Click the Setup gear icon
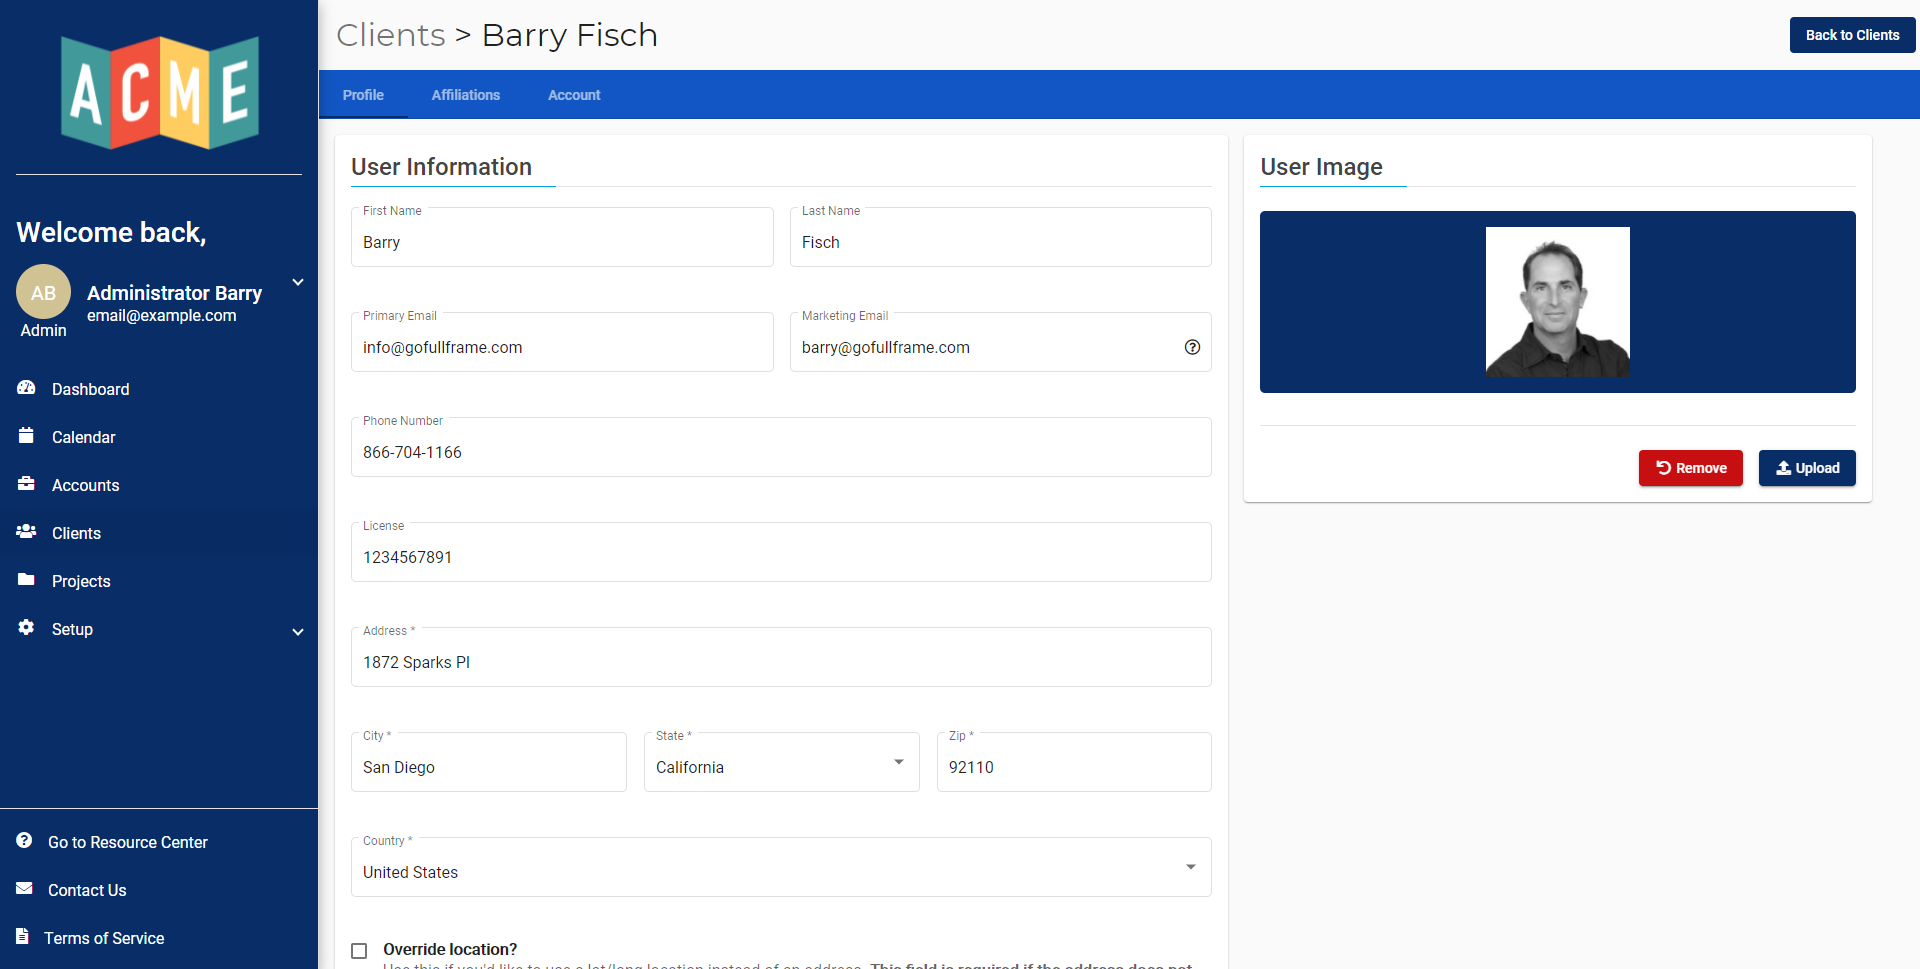 click(x=26, y=628)
